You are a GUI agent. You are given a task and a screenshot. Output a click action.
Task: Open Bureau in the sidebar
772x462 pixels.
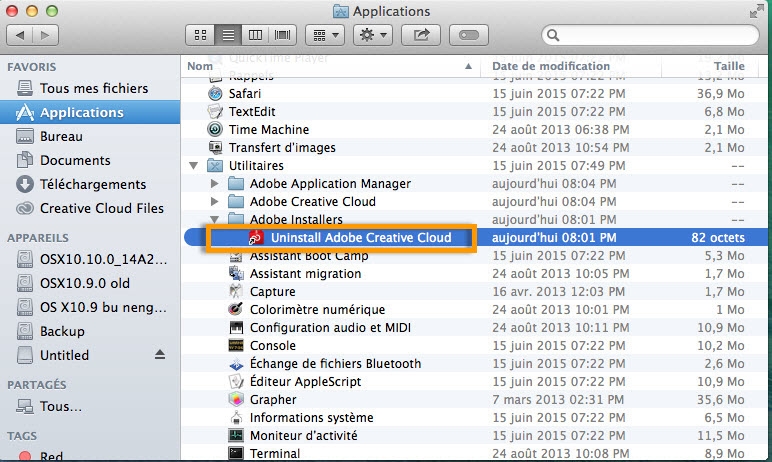[x=90, y=136]
